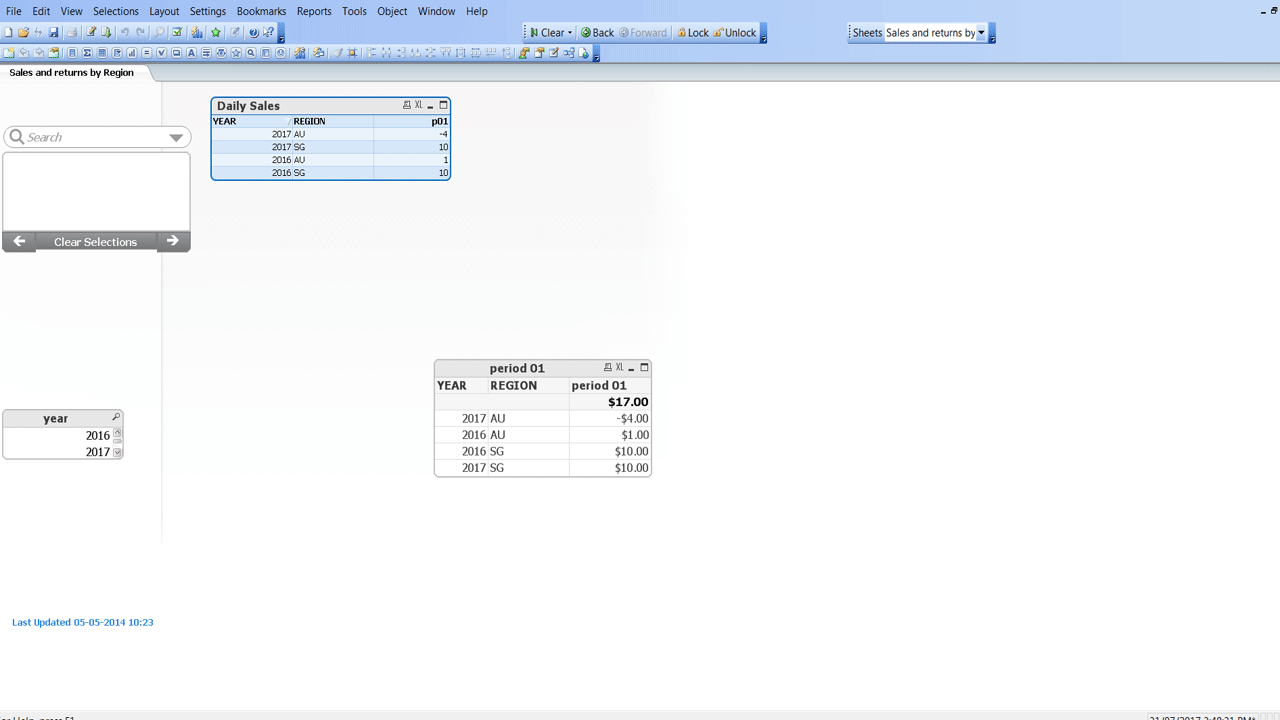Image resolution: width=1280 pixels, height=720 pixels.
Task: Click the -$4.00 value in period 01
Action: pos(610,419)
